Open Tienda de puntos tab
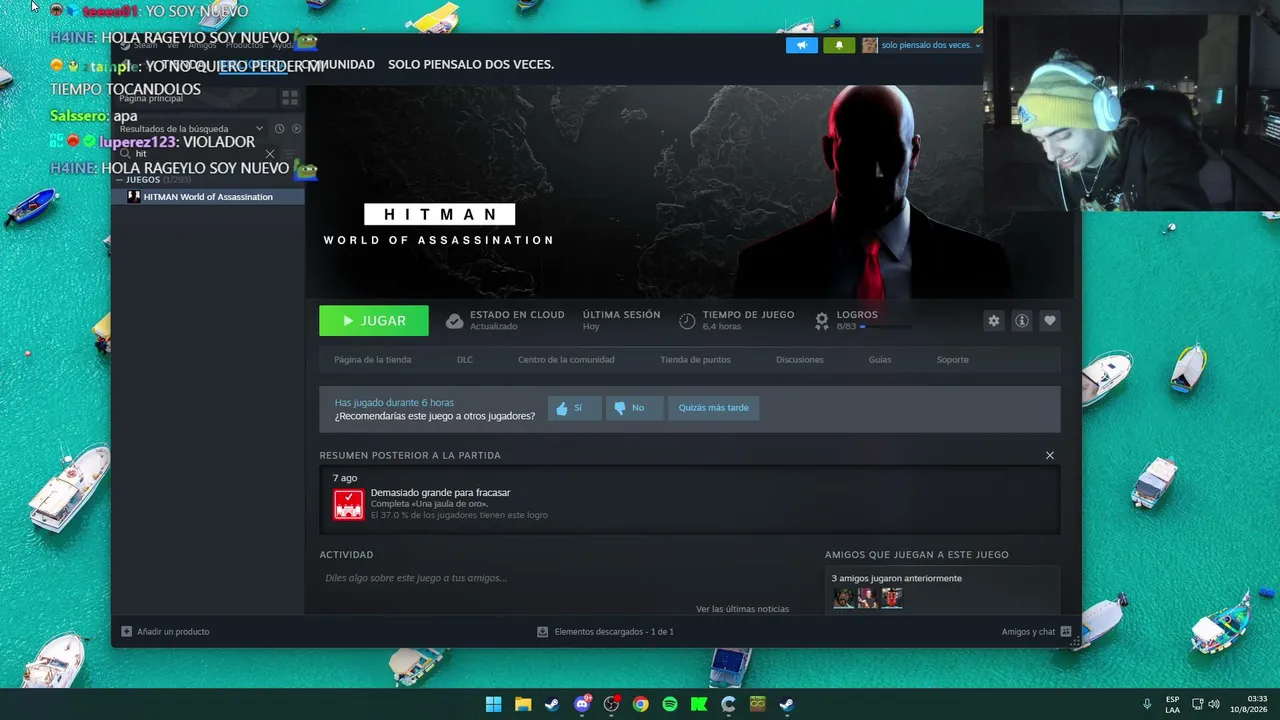Screen dimensions: 1280x720 click(695, 360)
